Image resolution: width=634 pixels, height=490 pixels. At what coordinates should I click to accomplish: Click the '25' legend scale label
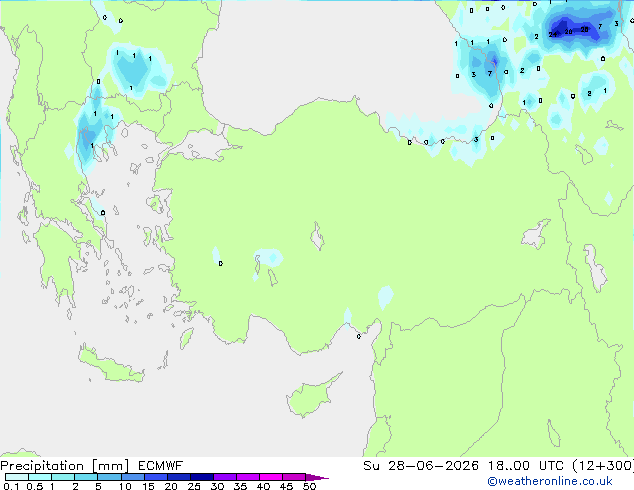[x=194, y=486]
